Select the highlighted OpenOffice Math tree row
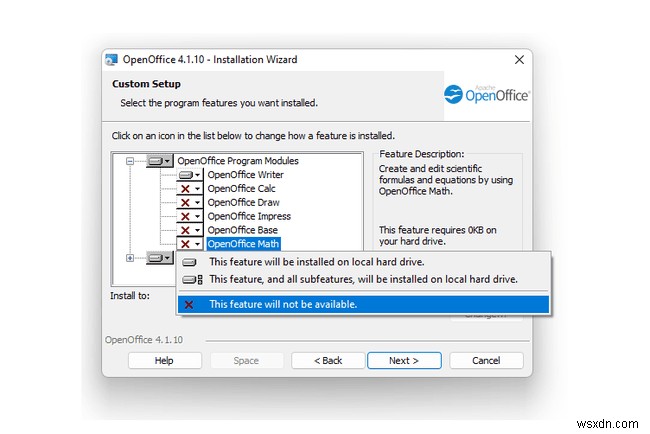Image resolution: width=650 pixels, height=434 pixels. pos(243,244)
